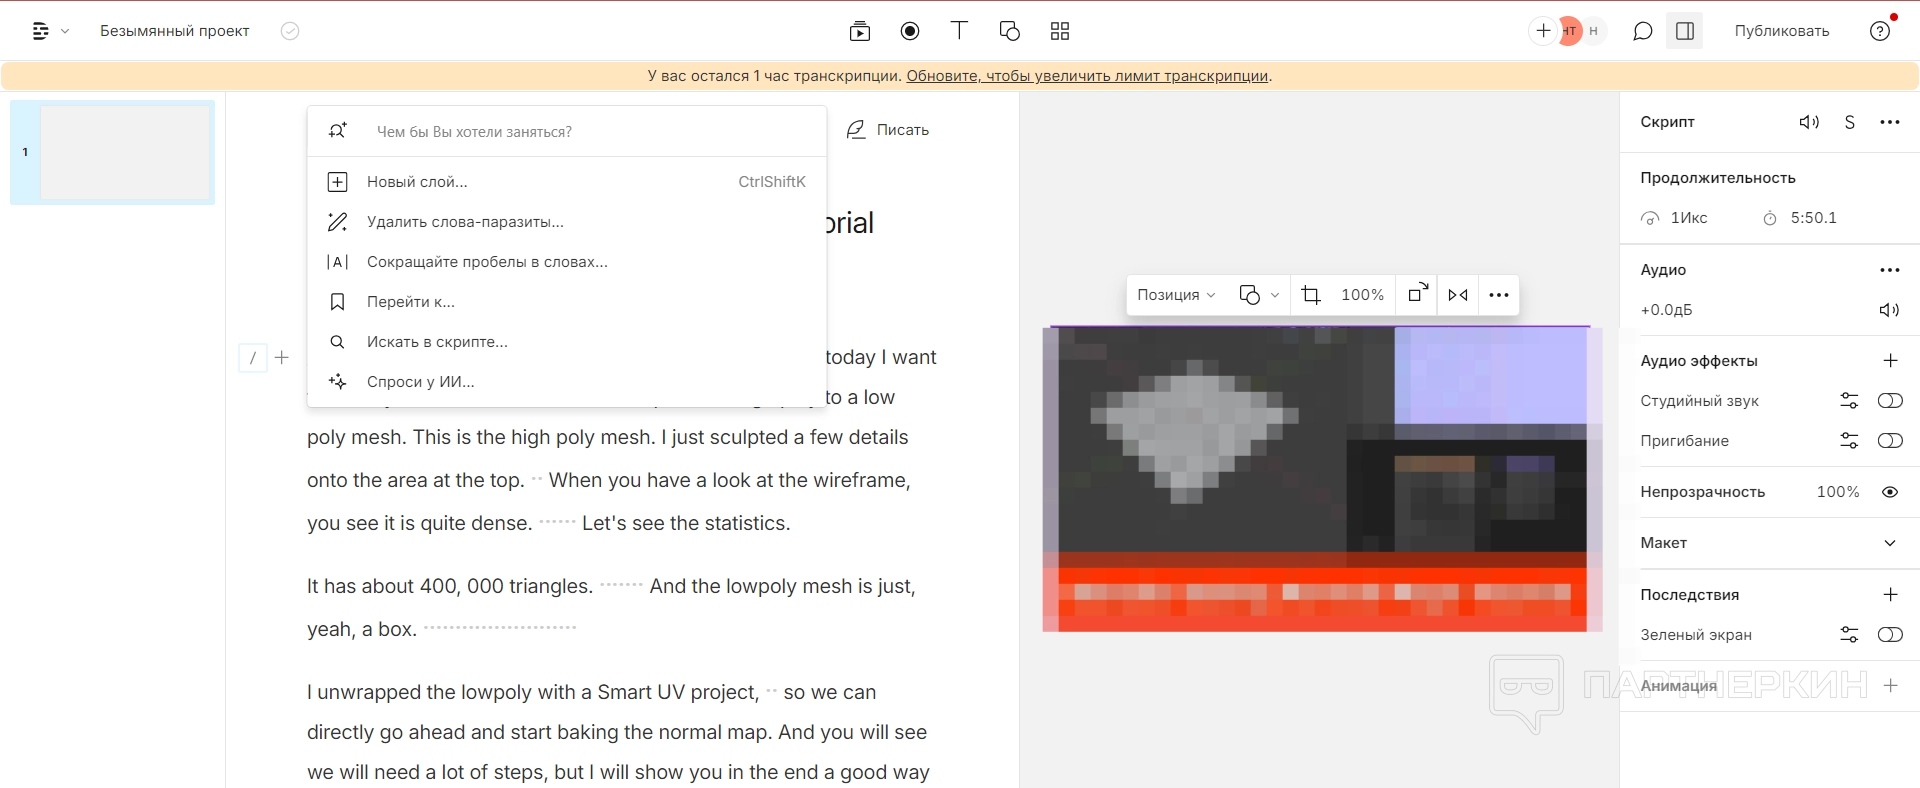Click the video preview on the canvas
Screen dimensions: 1920x788
coord(1322,479)
